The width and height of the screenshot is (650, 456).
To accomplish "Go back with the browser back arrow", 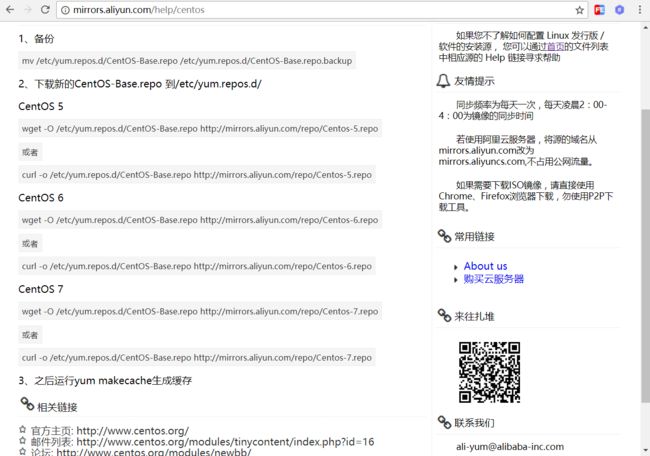I will coord(10,10).
